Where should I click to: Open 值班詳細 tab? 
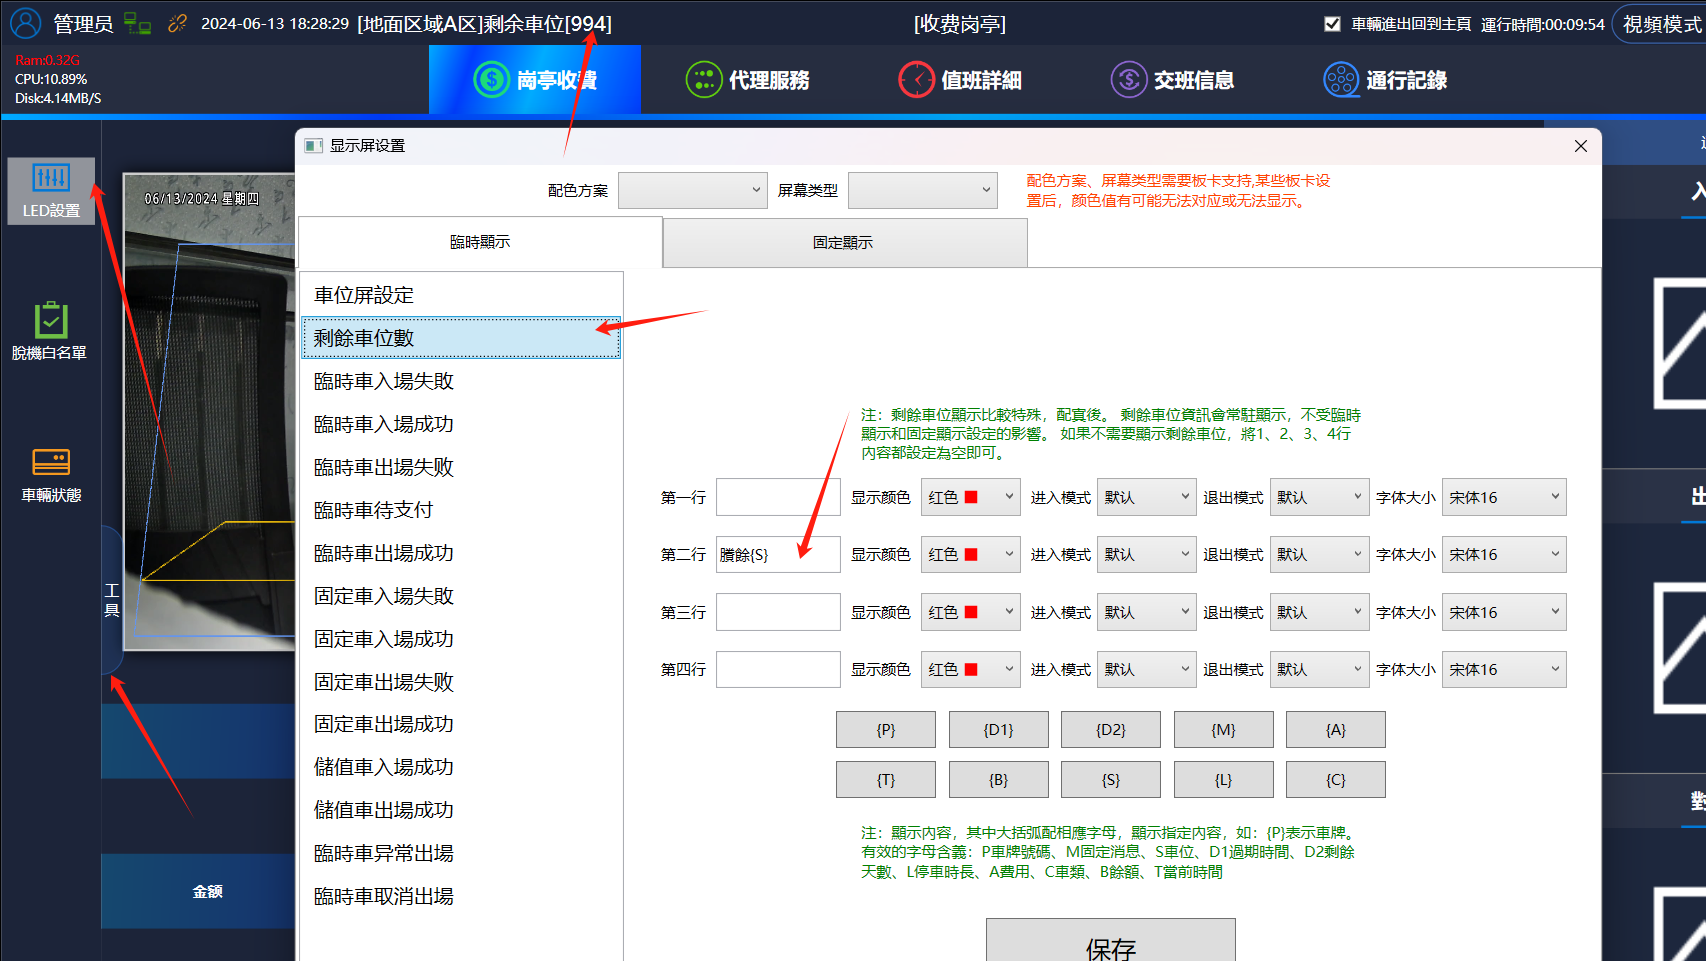(960, 80)
